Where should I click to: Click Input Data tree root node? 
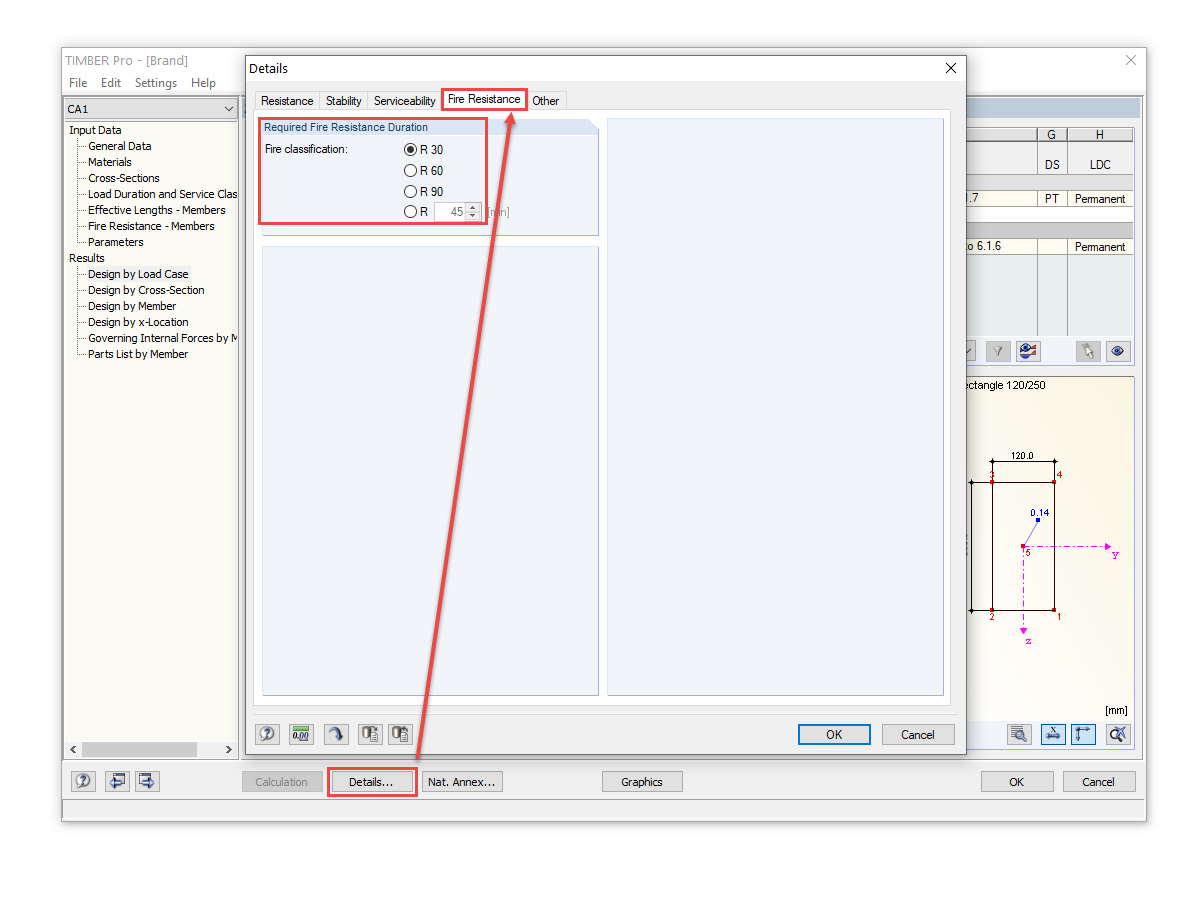pyautogui.click(x=95, y=130)
